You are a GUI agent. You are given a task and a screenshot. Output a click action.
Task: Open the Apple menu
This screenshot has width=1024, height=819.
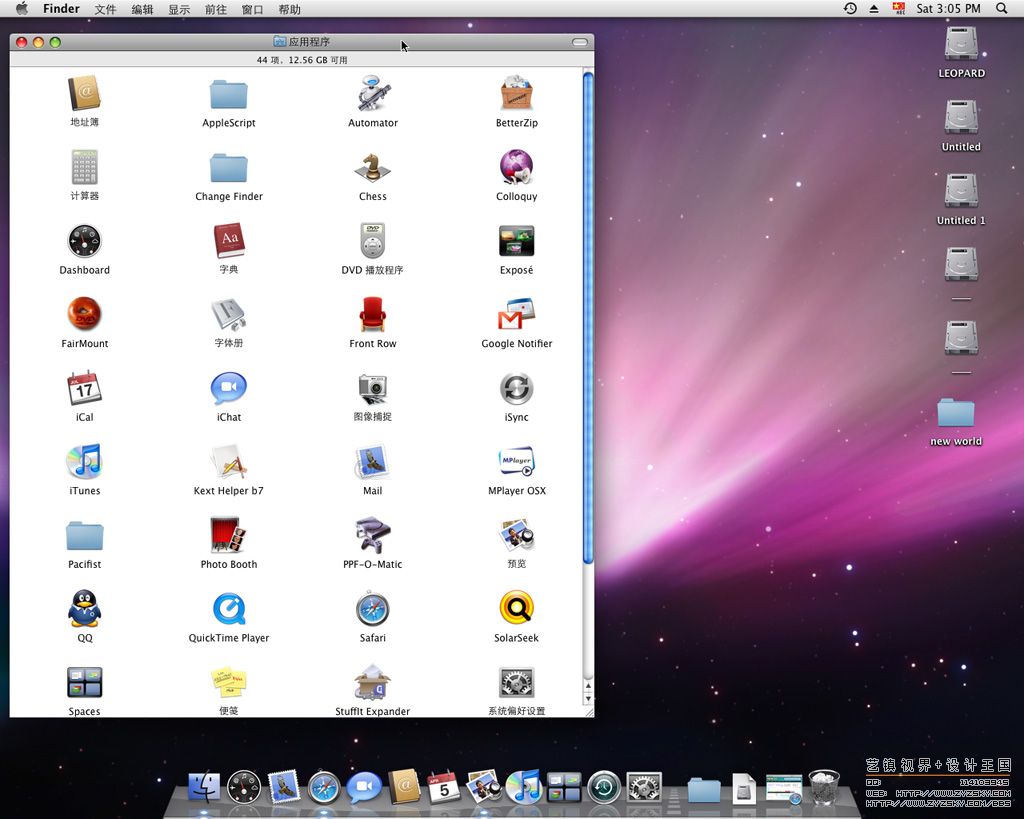(x=22, y=8)
